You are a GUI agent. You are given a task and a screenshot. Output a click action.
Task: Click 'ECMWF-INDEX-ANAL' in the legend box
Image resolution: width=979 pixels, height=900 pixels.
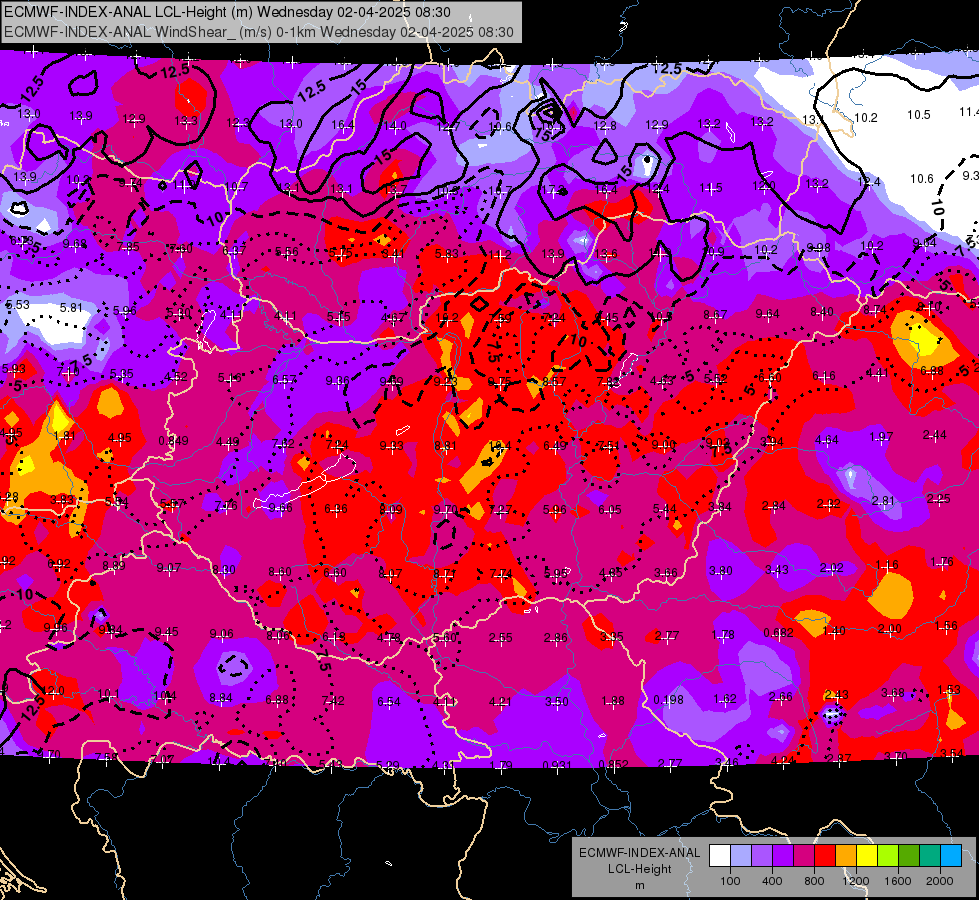[639, 853]
